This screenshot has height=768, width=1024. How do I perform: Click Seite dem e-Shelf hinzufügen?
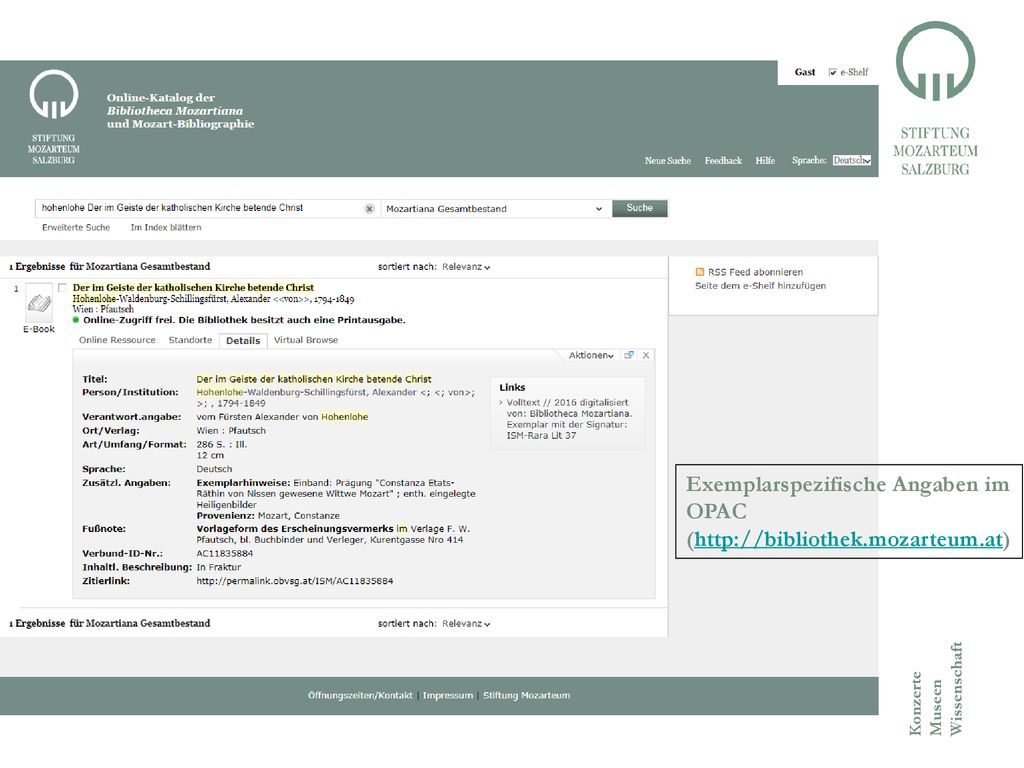click(760, 285)
